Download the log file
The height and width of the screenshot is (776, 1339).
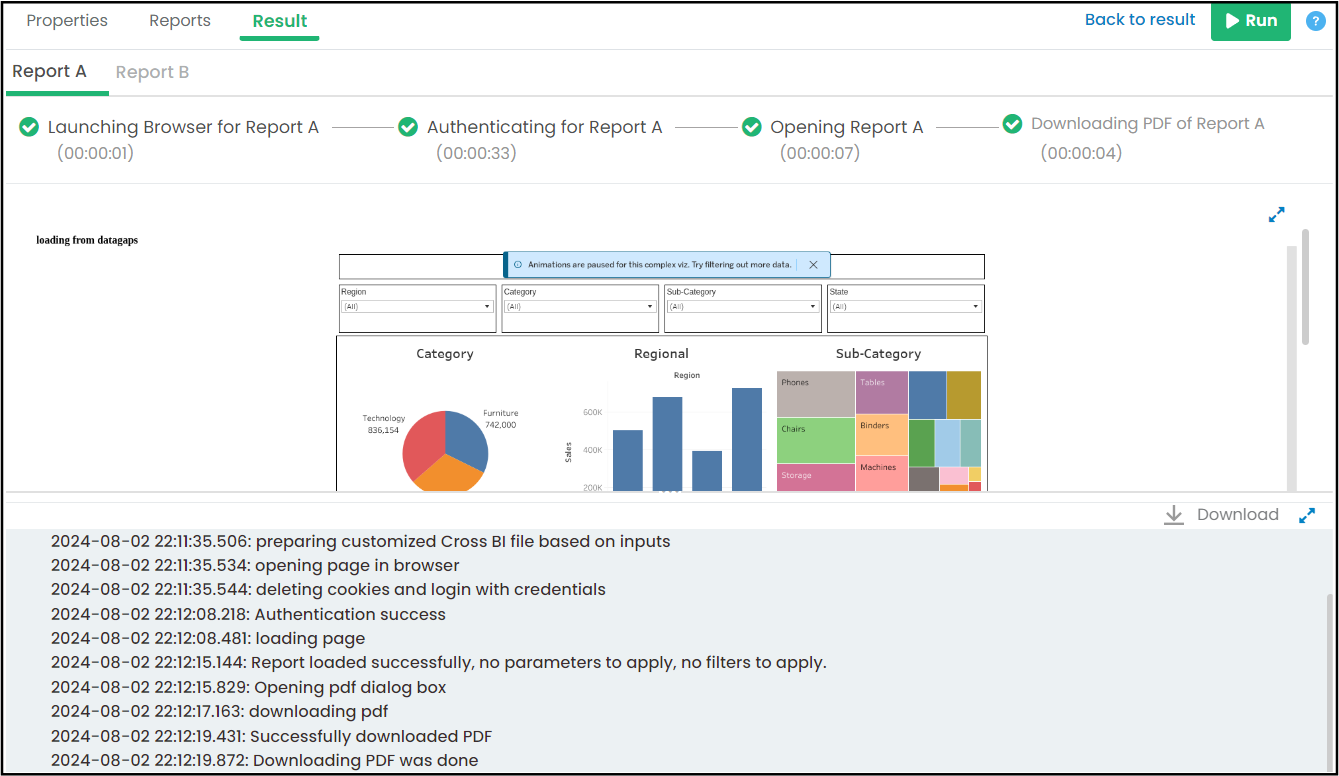tap(1222, 515)
